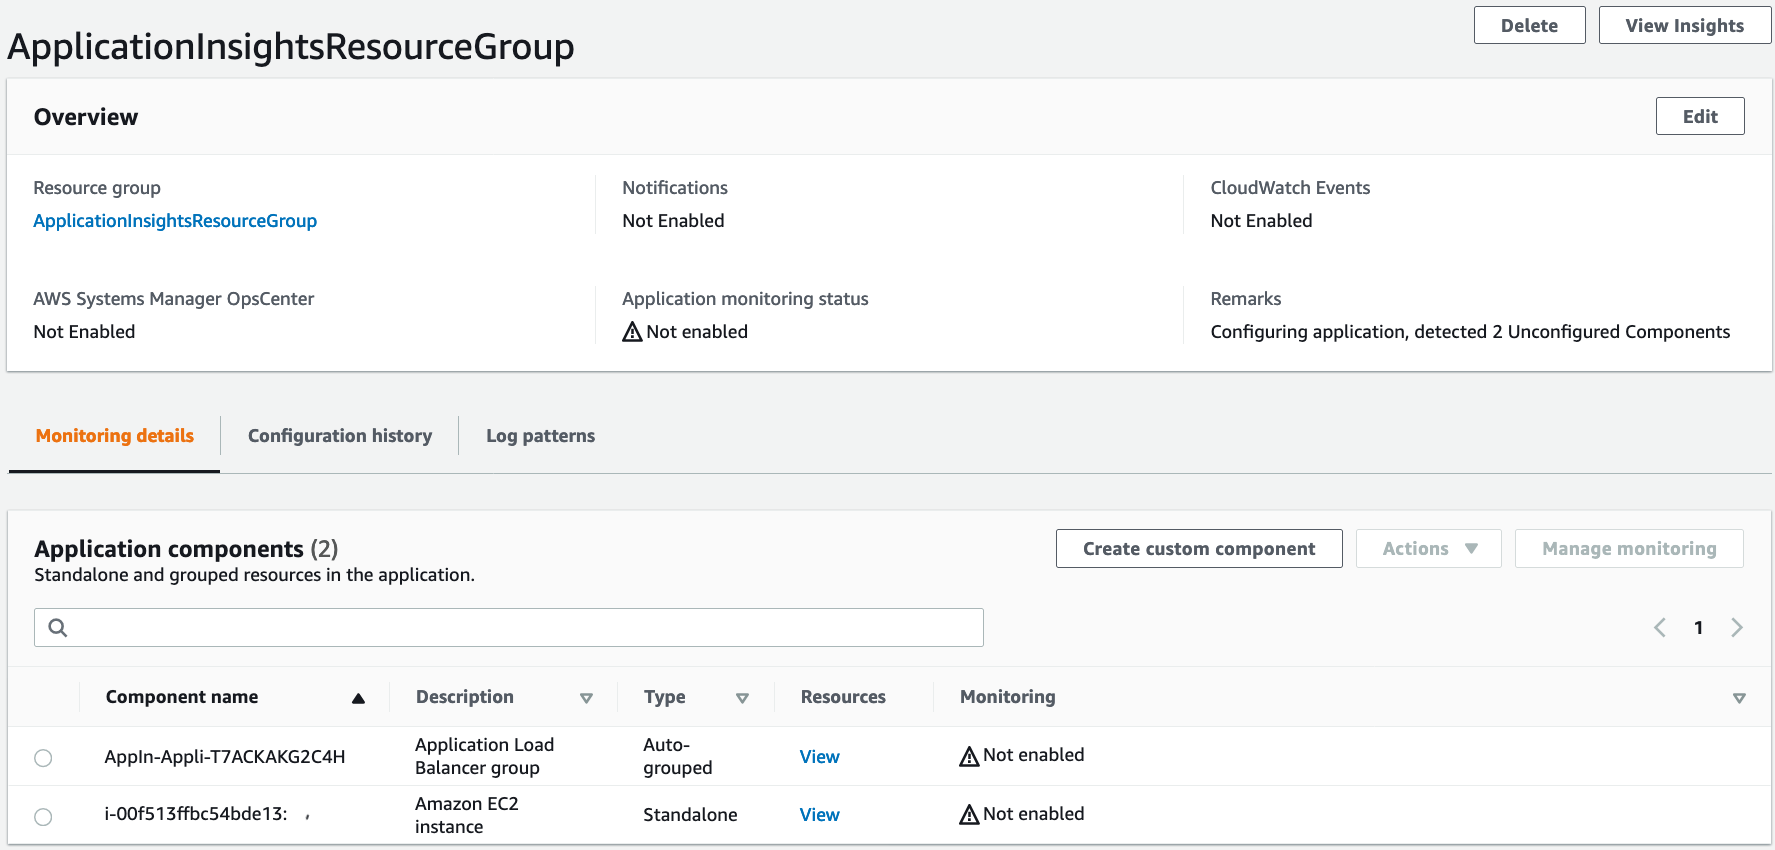Image resolution: width=1775 pixels, height=850 pixels.
Task: Click Create custom component button
Action: (x=1198, y=548)
